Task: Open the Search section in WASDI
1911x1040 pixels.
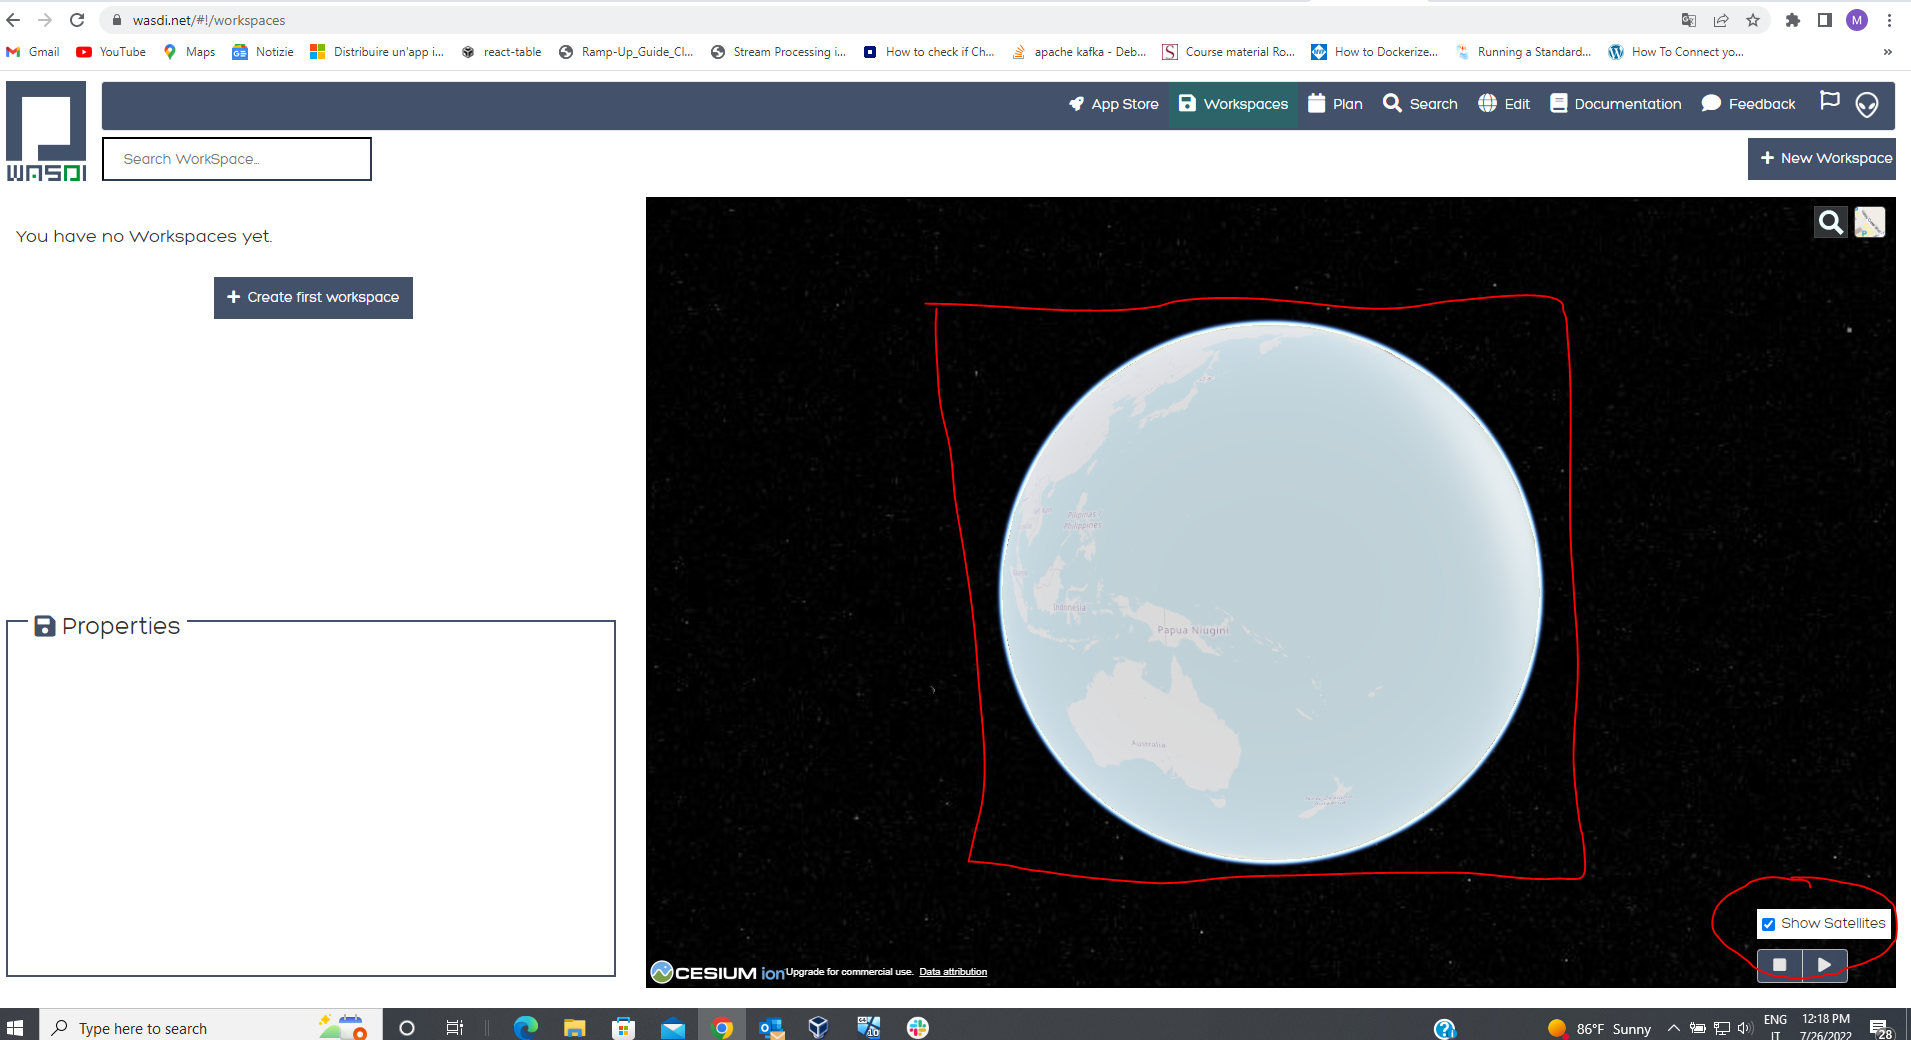Action: [x=1420, y=104]
